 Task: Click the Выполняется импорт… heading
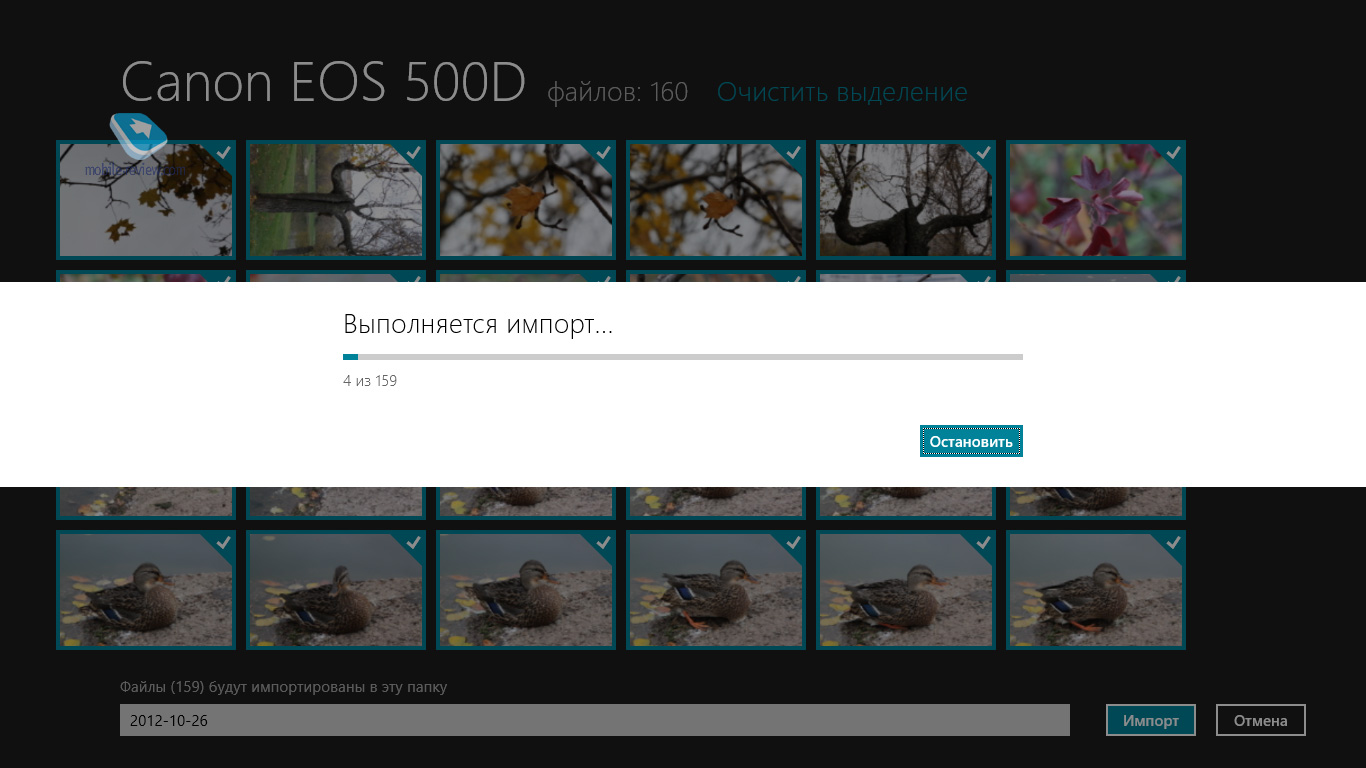[x=478, y=324]
